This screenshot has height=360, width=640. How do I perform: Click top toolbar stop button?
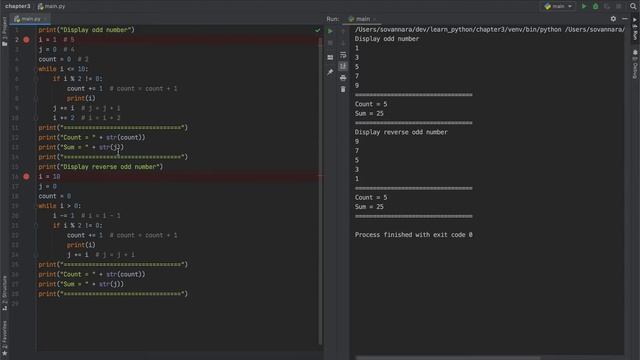click(619, 6)
